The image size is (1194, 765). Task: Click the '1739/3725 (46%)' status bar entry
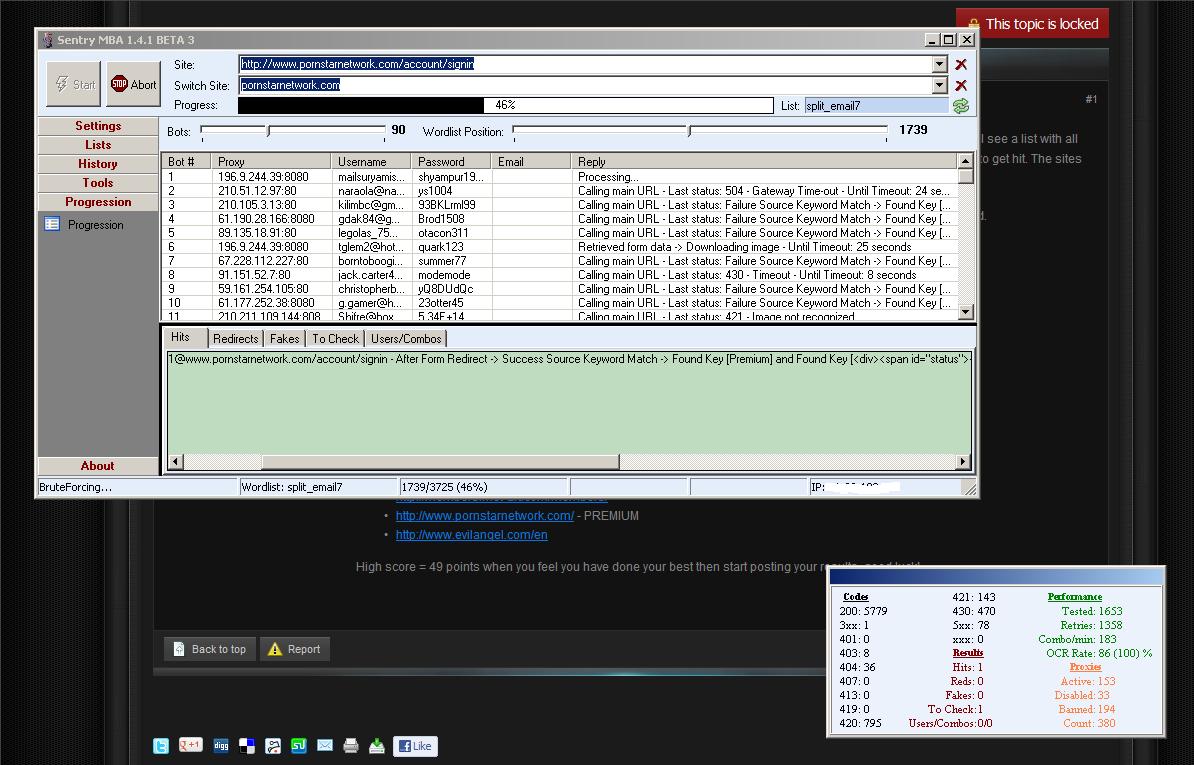(x=484, y=487)
